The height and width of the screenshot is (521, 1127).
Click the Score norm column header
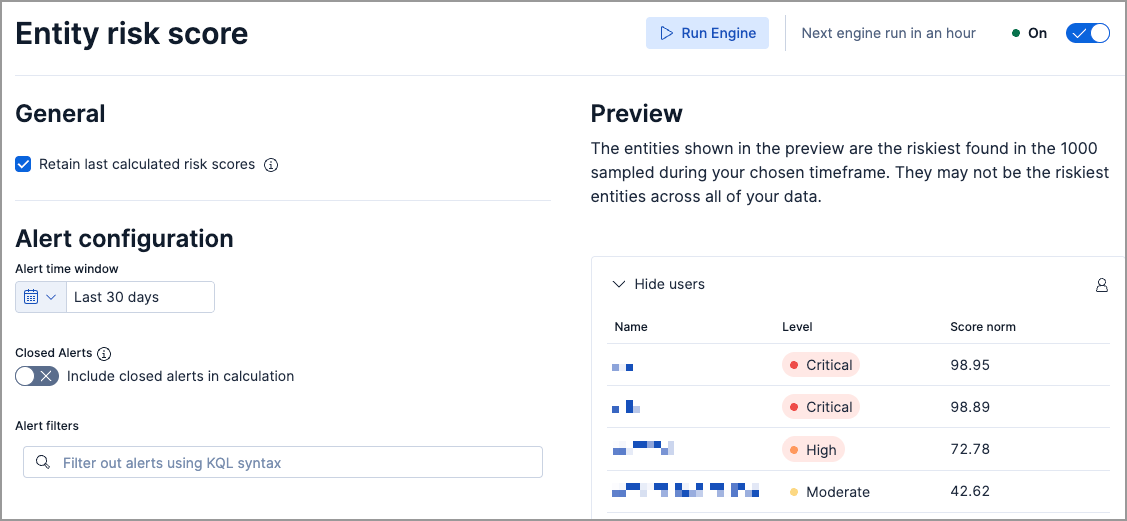(982, 327)
